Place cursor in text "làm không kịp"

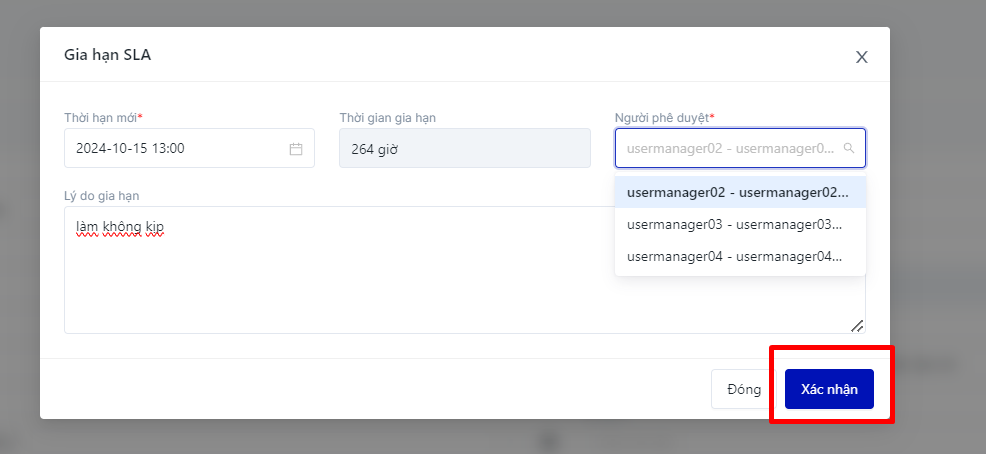click(x=120, y=228)
